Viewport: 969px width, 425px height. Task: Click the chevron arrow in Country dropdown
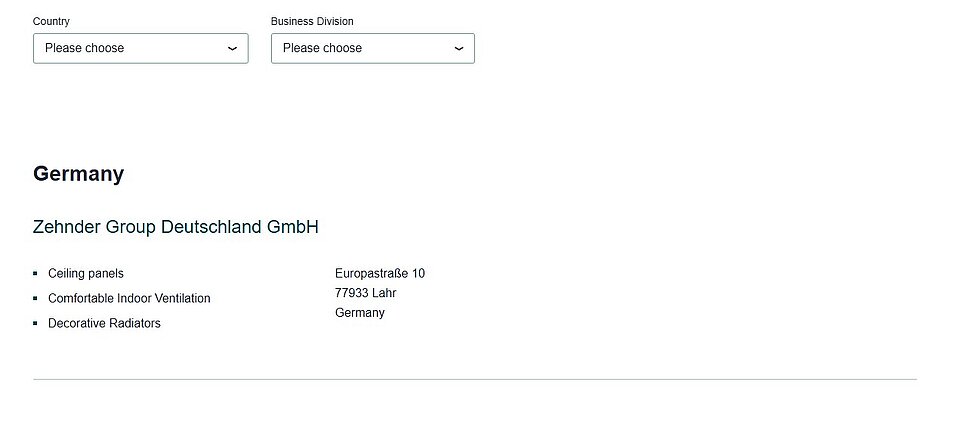pyautogui.click(x=232, y=48)
